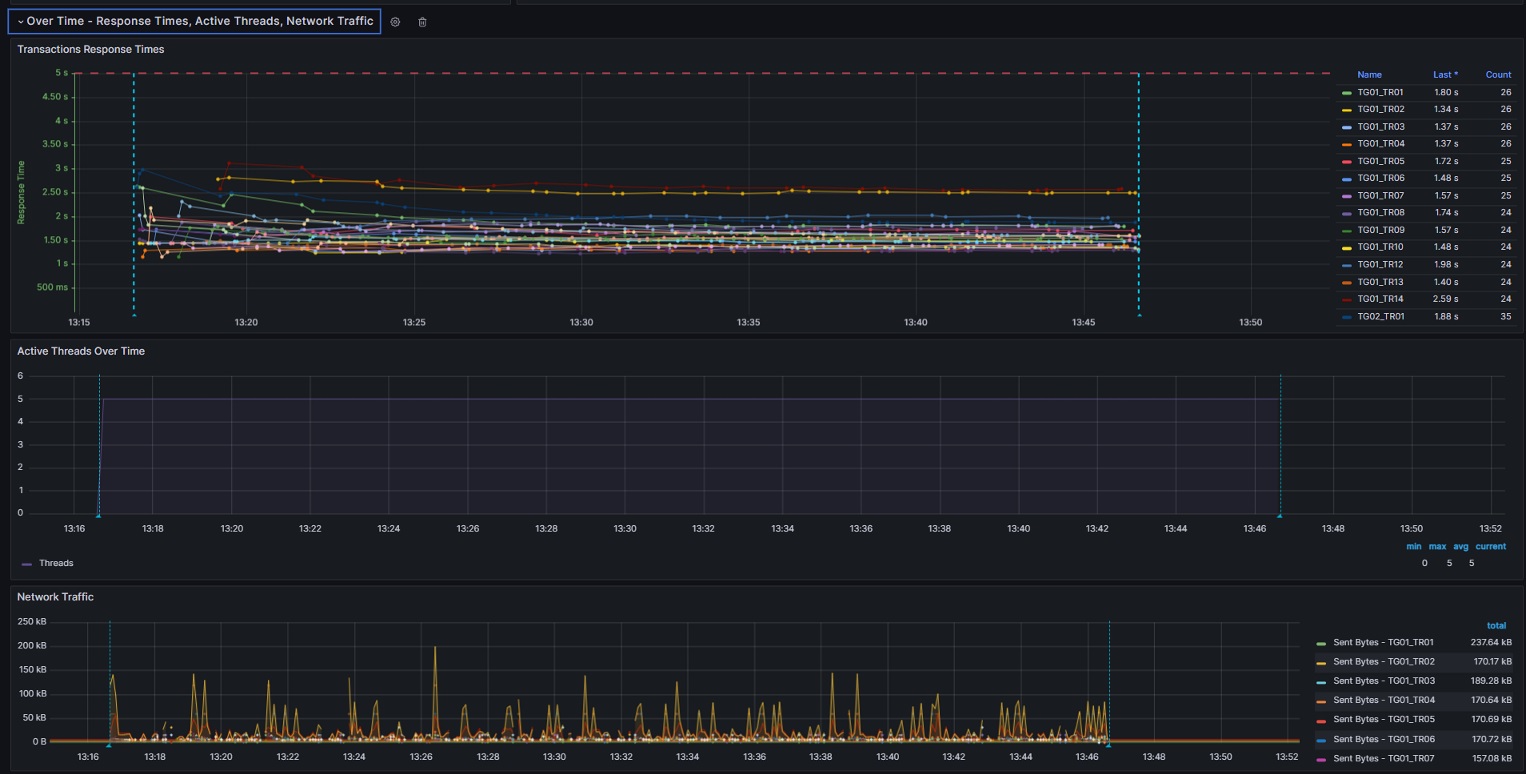This screenshot has width=1526, height=774.
Task: Select Sent Bytes - TG01_TR01 legend entry
Action: click(x=1383, y=643)
